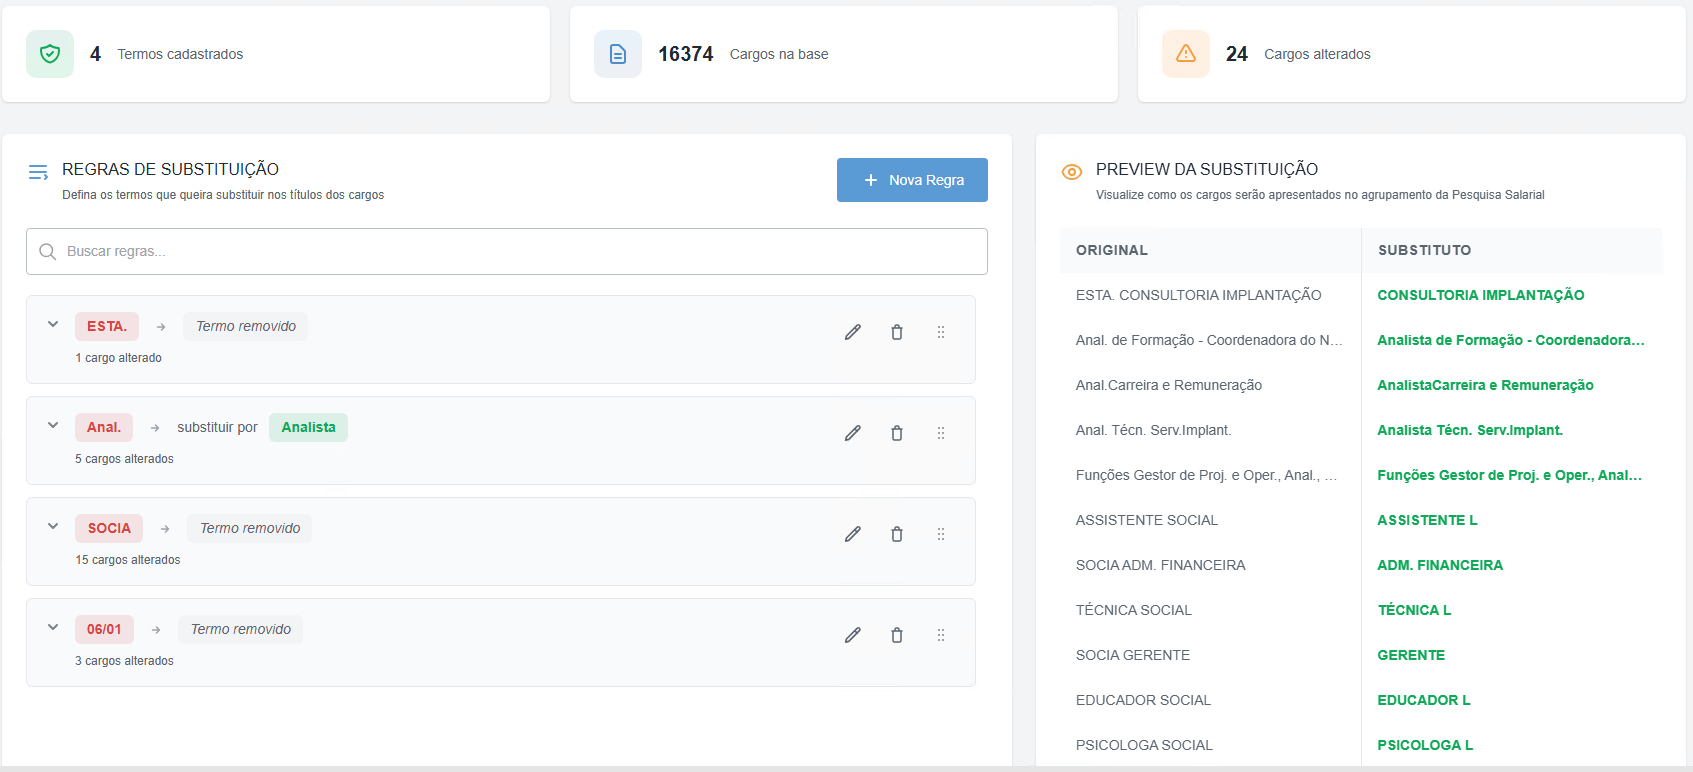Select original cell SOCIA ADM. FINANCEIRA
Viewport: 1693px width, 772px height.
click(1161, 565)
